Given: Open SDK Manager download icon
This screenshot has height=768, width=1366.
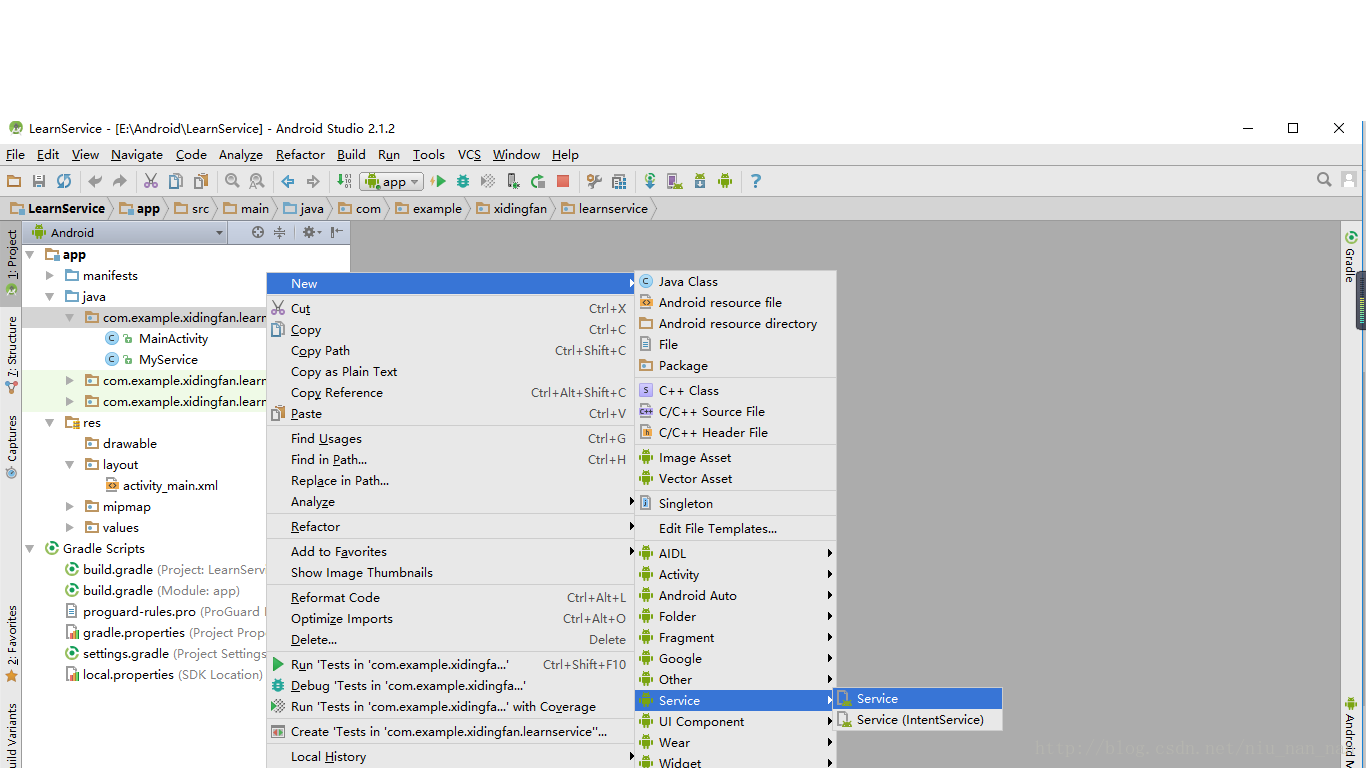Looking at the screenshot, I should (700, 181).
